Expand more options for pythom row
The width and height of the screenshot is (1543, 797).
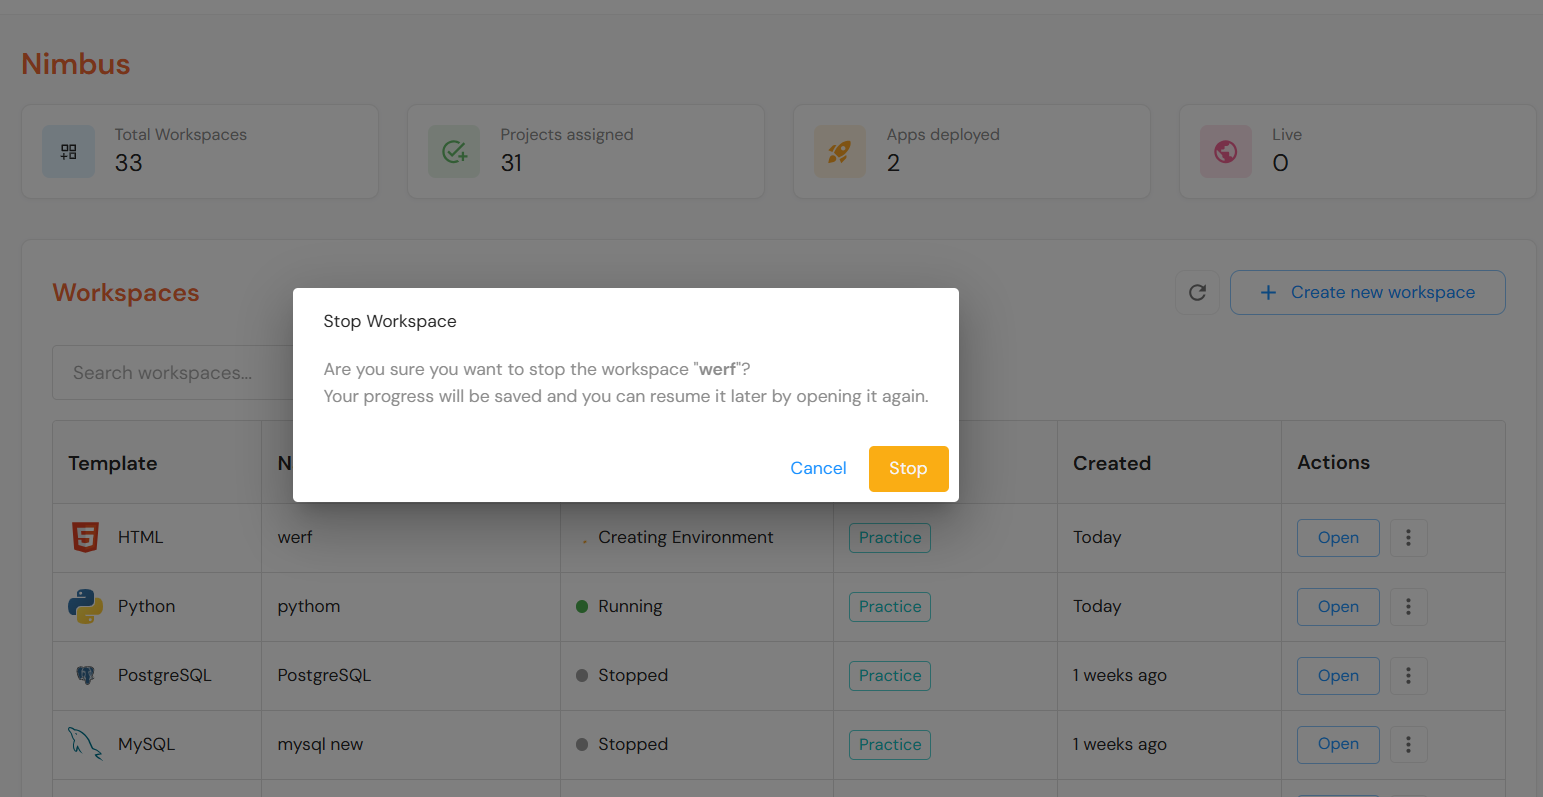1408,607
